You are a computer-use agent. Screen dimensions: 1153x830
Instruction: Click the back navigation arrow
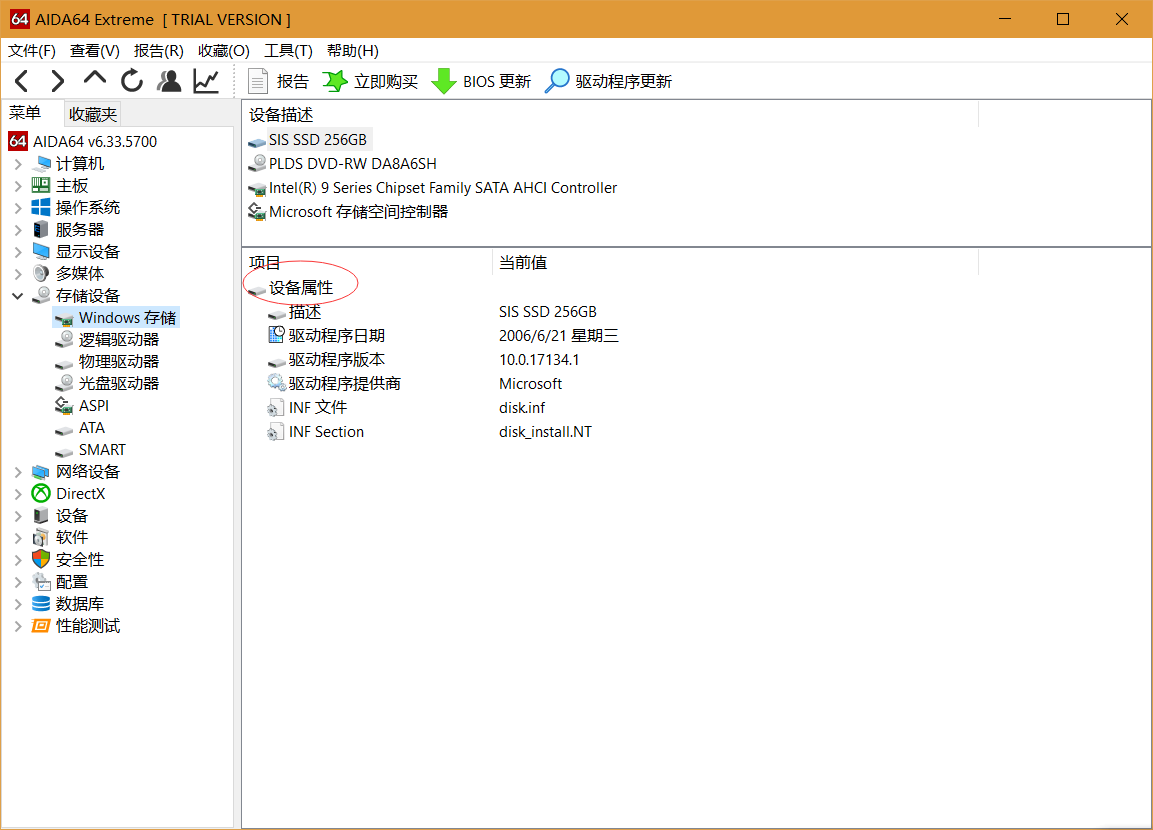click(x=22, y=81)
